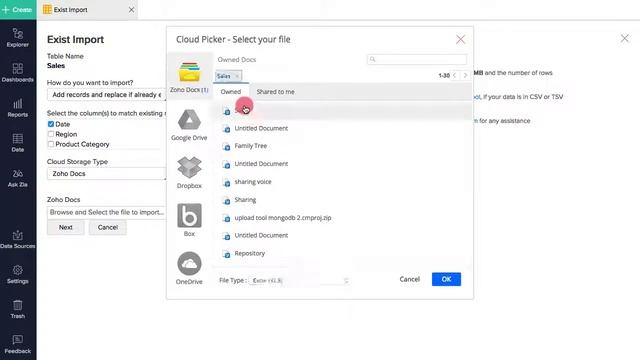
Task: Open the Trash section
Action: (x=18, y=309)
